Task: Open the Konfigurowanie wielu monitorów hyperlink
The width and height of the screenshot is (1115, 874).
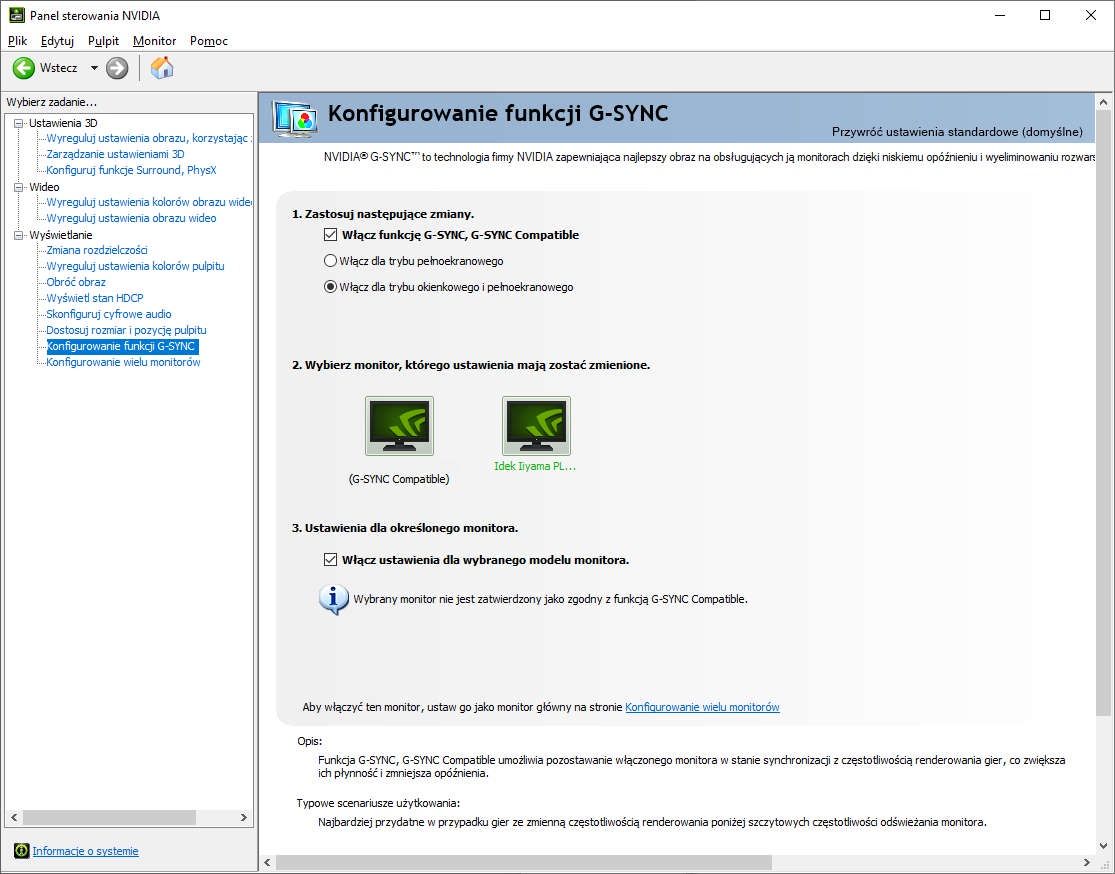Action: 703,707
